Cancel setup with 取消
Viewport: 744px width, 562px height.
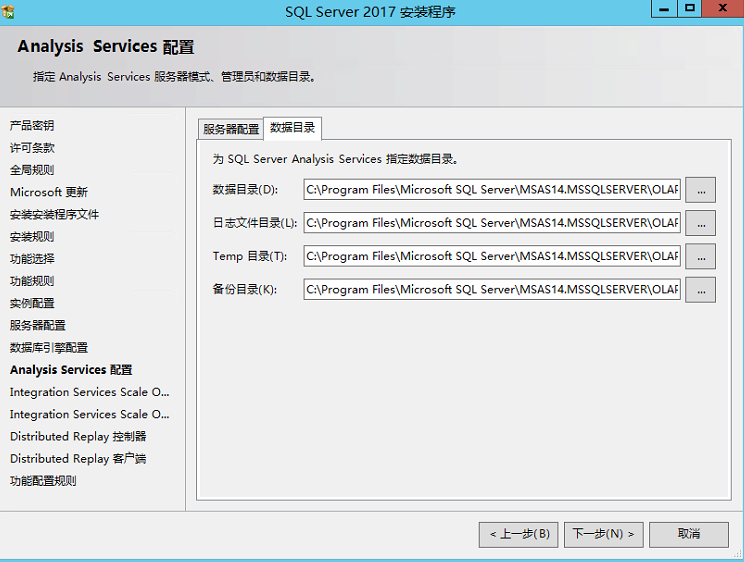point(688,534)
